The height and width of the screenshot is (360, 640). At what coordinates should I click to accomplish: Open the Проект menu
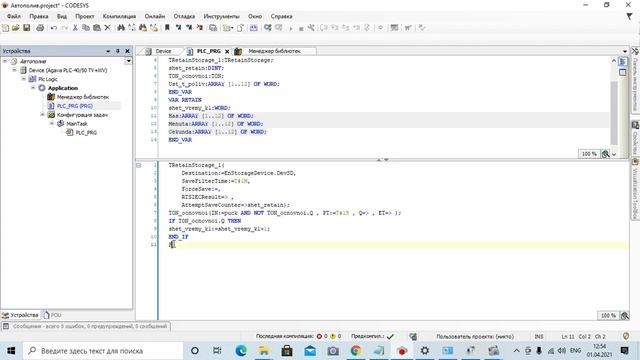tap(84, 16)
